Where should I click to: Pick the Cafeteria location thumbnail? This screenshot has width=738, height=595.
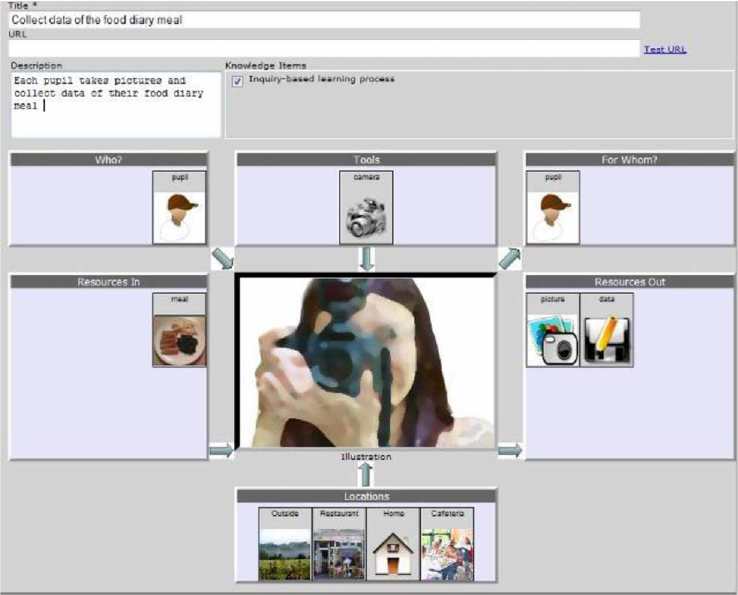pos(447,550)
